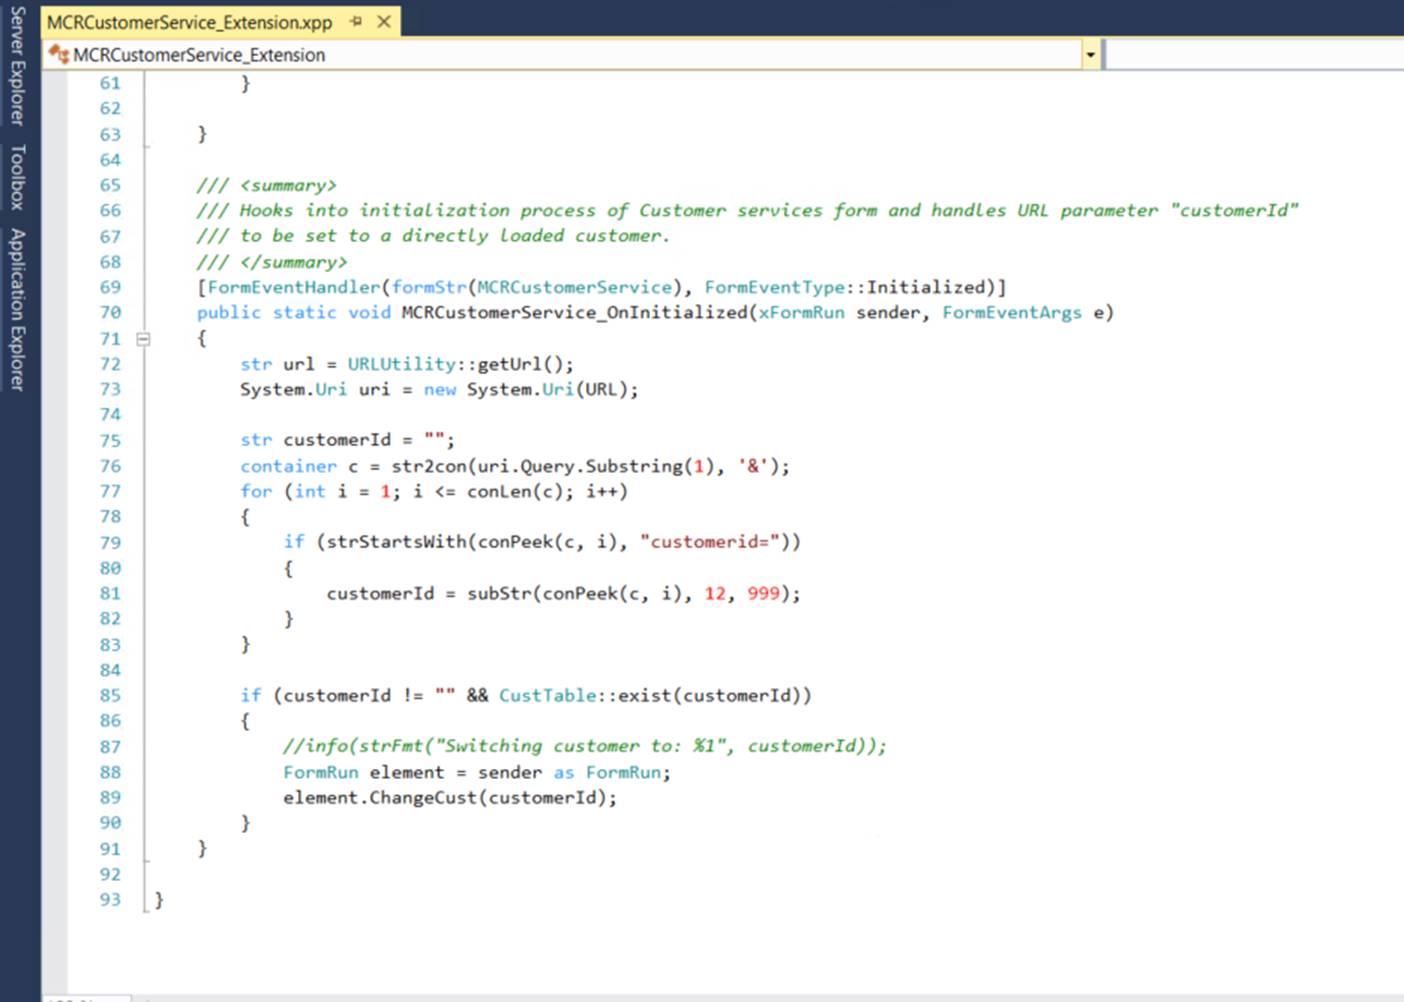Image resolution: width=1404 pixels, height=1002 pixels.
Task: Click 'FormRun element = sender as FormRun'
Action: (477, 772)
